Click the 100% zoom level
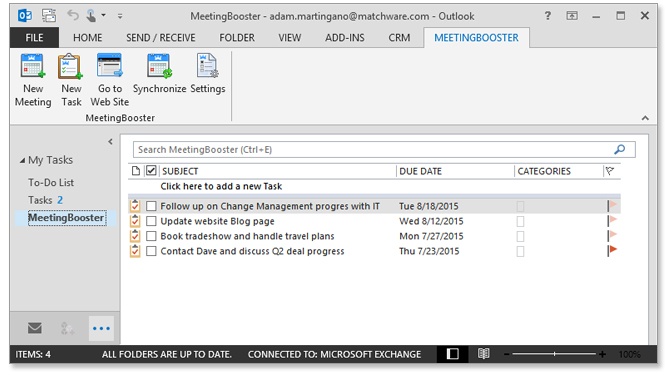The width and height of the screenshot is (666, 376). coord(629,354)
